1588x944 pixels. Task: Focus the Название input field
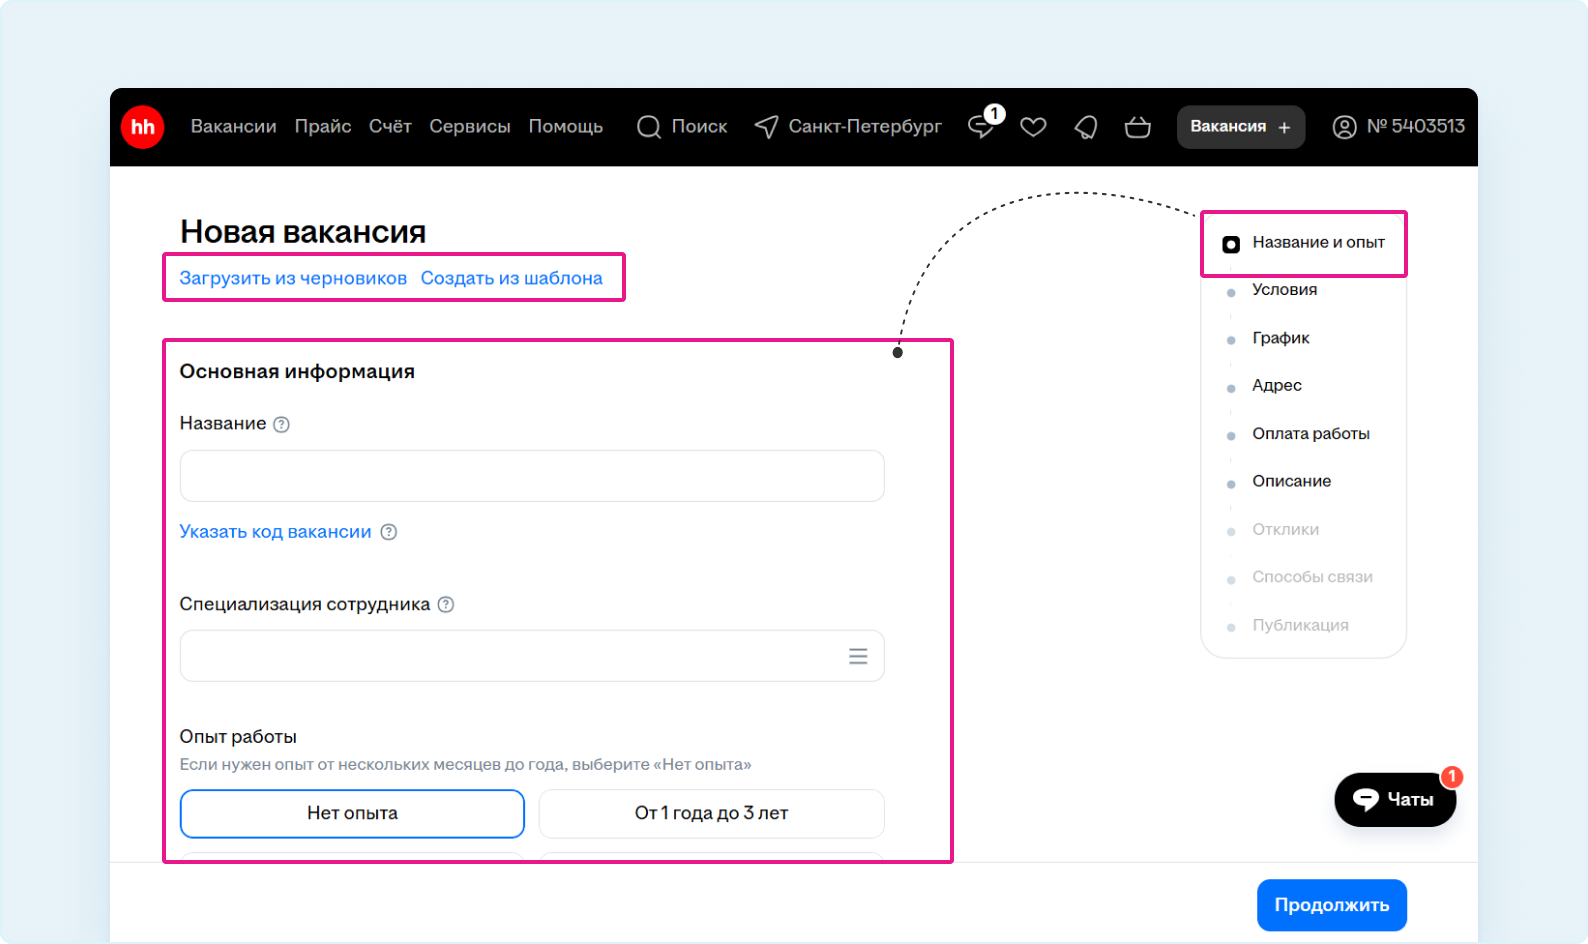point(531,476)
